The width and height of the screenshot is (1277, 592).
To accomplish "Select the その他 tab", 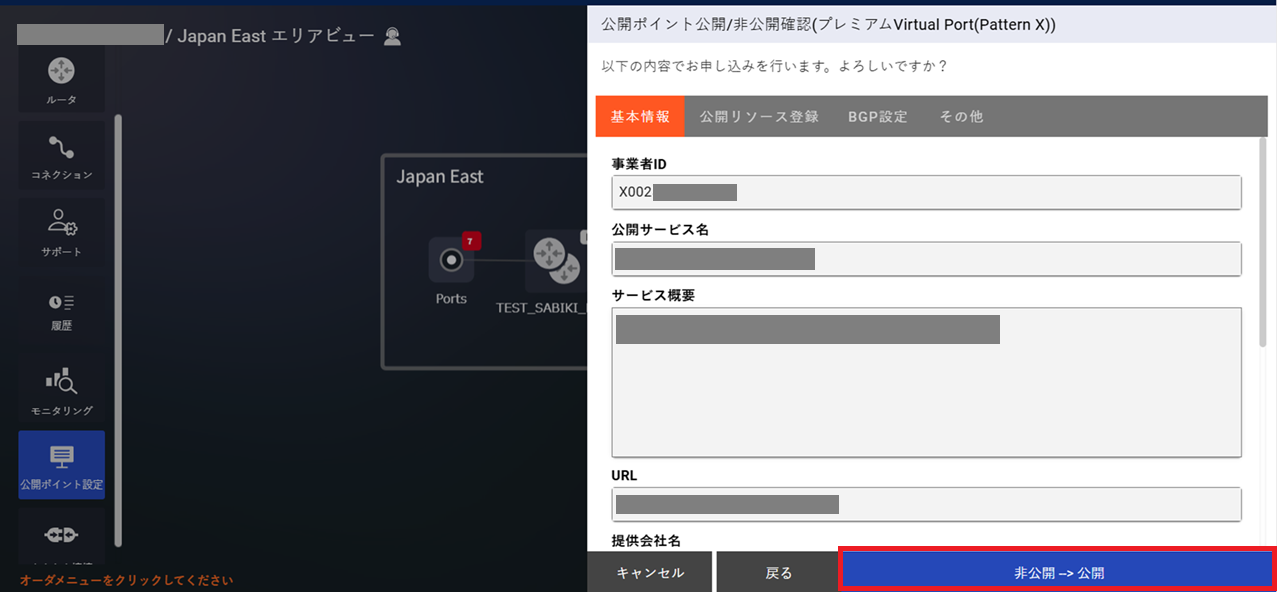I will tap(960, 116).
